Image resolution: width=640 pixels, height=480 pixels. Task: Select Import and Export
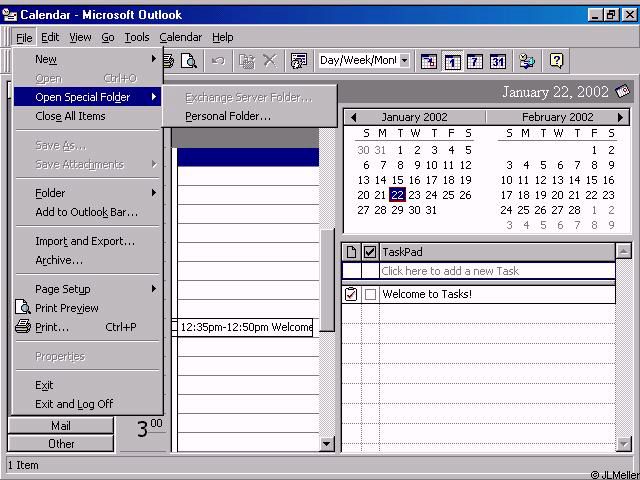click(x=87, y=241)
